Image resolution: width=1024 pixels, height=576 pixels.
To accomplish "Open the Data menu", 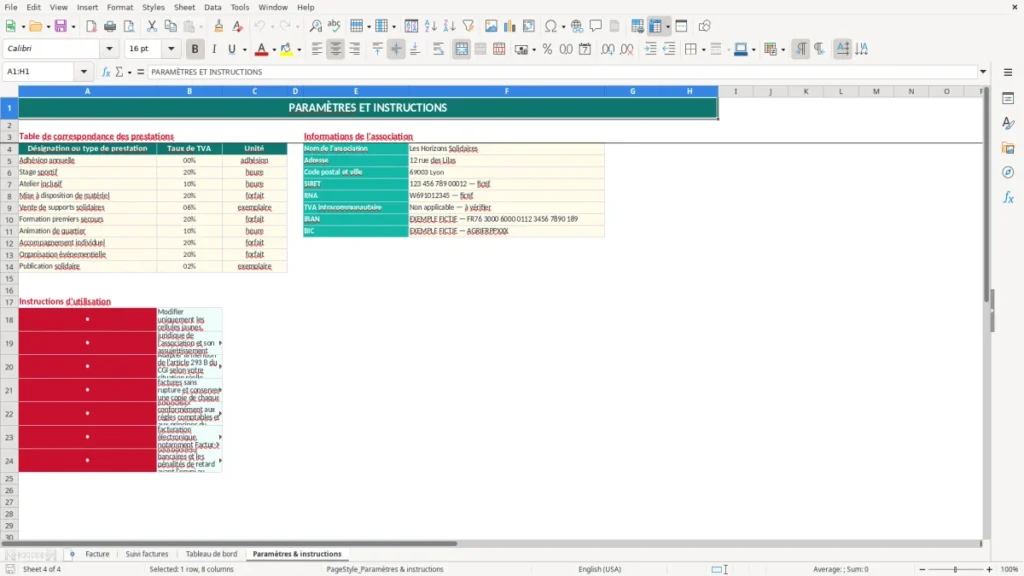I will (x=212, y=7).
